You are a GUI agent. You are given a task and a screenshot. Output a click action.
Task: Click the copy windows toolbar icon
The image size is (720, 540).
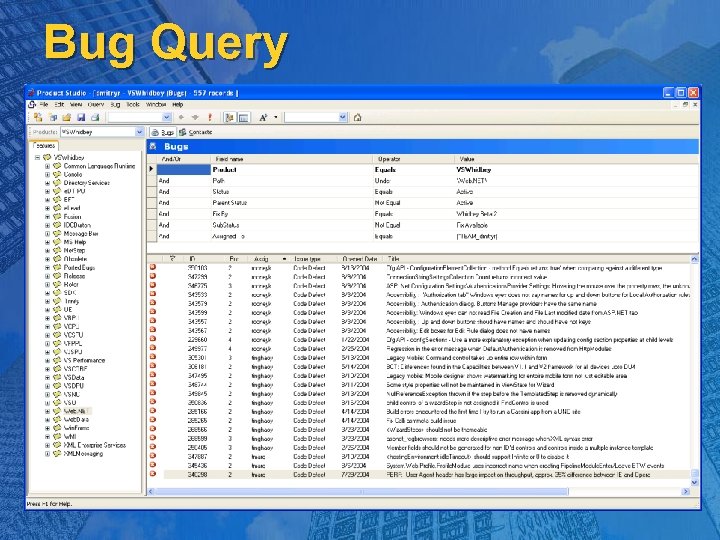pos(53,118)
